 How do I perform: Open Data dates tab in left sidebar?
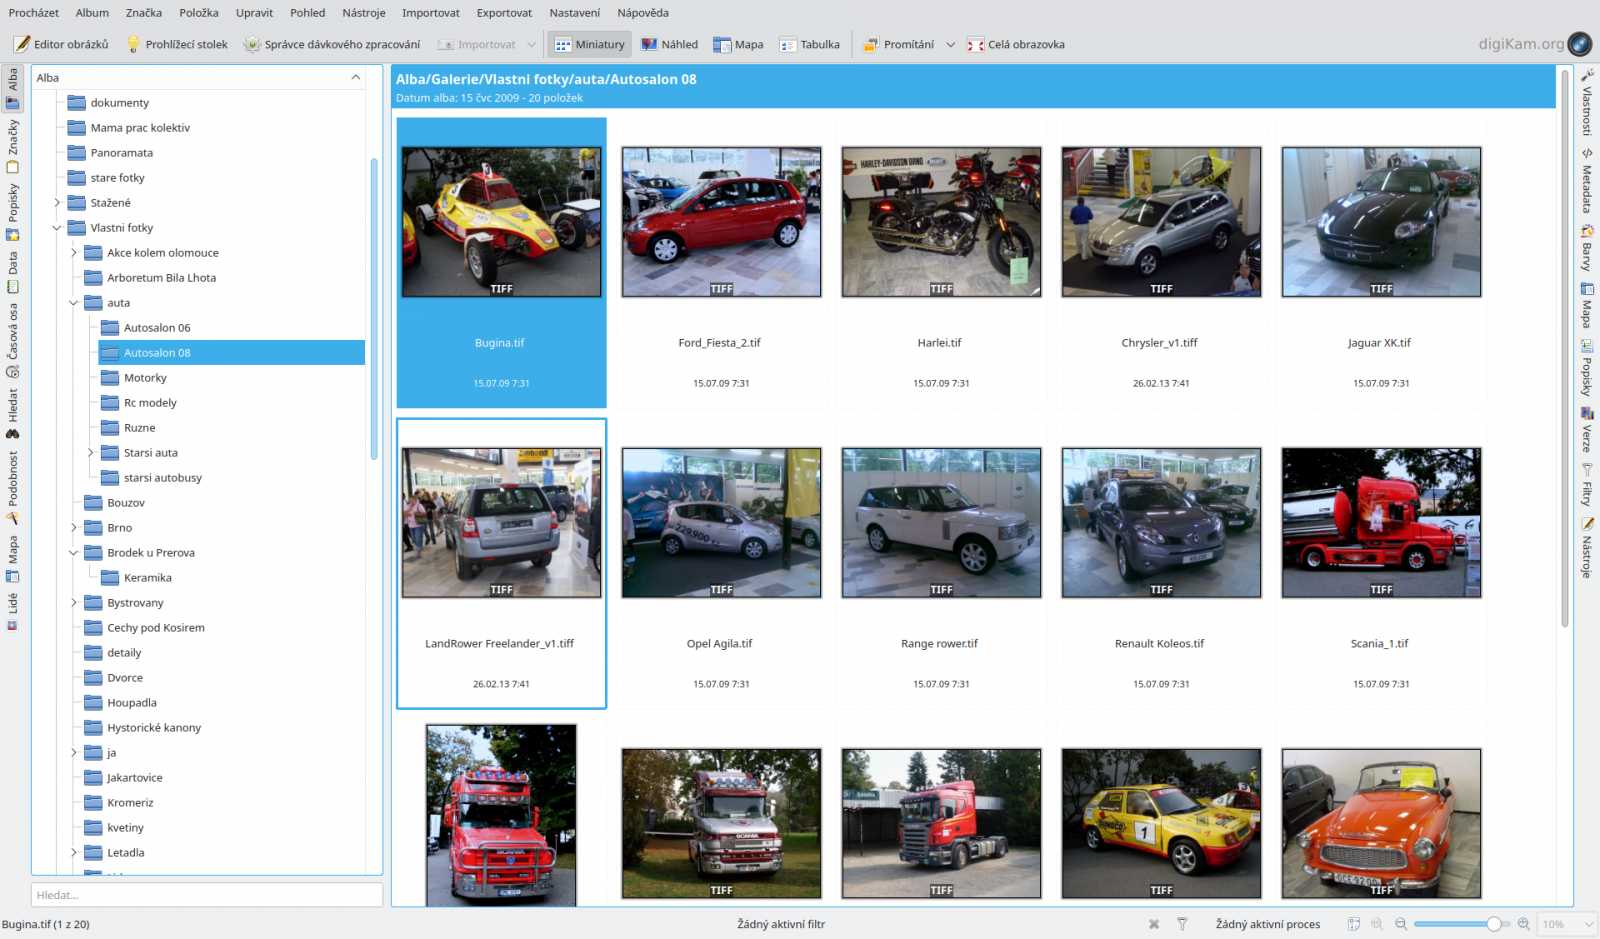pyautogui.click(x=12, y=272)
